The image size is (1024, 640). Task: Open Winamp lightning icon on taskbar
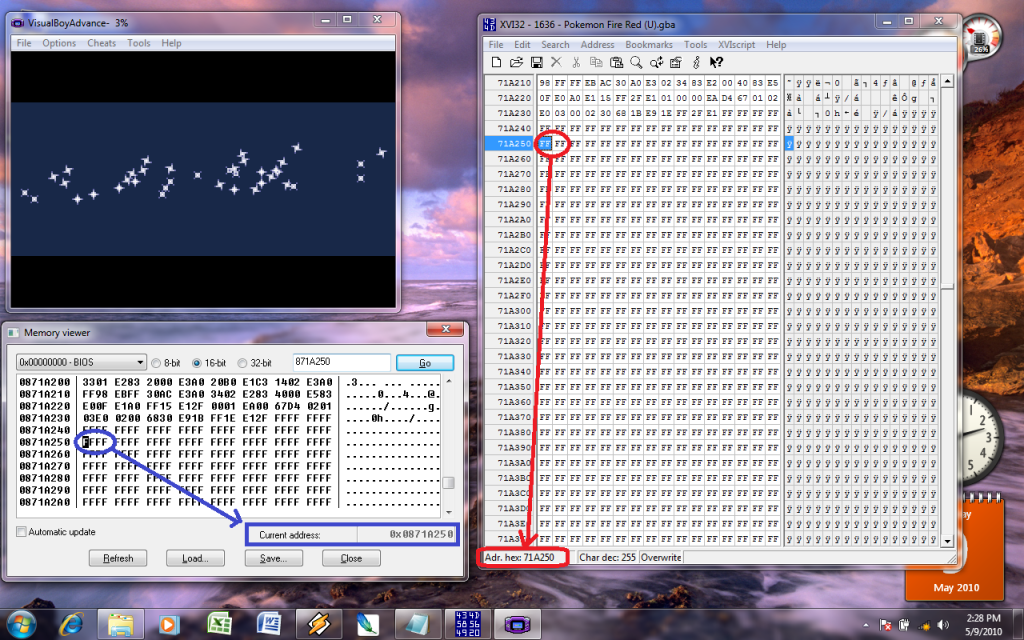319,624
